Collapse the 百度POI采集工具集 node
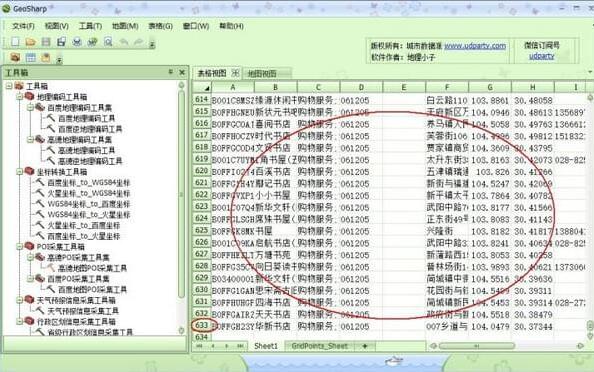Image resolution: width=594 pixels, height=372 pixels. click(x=30, y=279)
